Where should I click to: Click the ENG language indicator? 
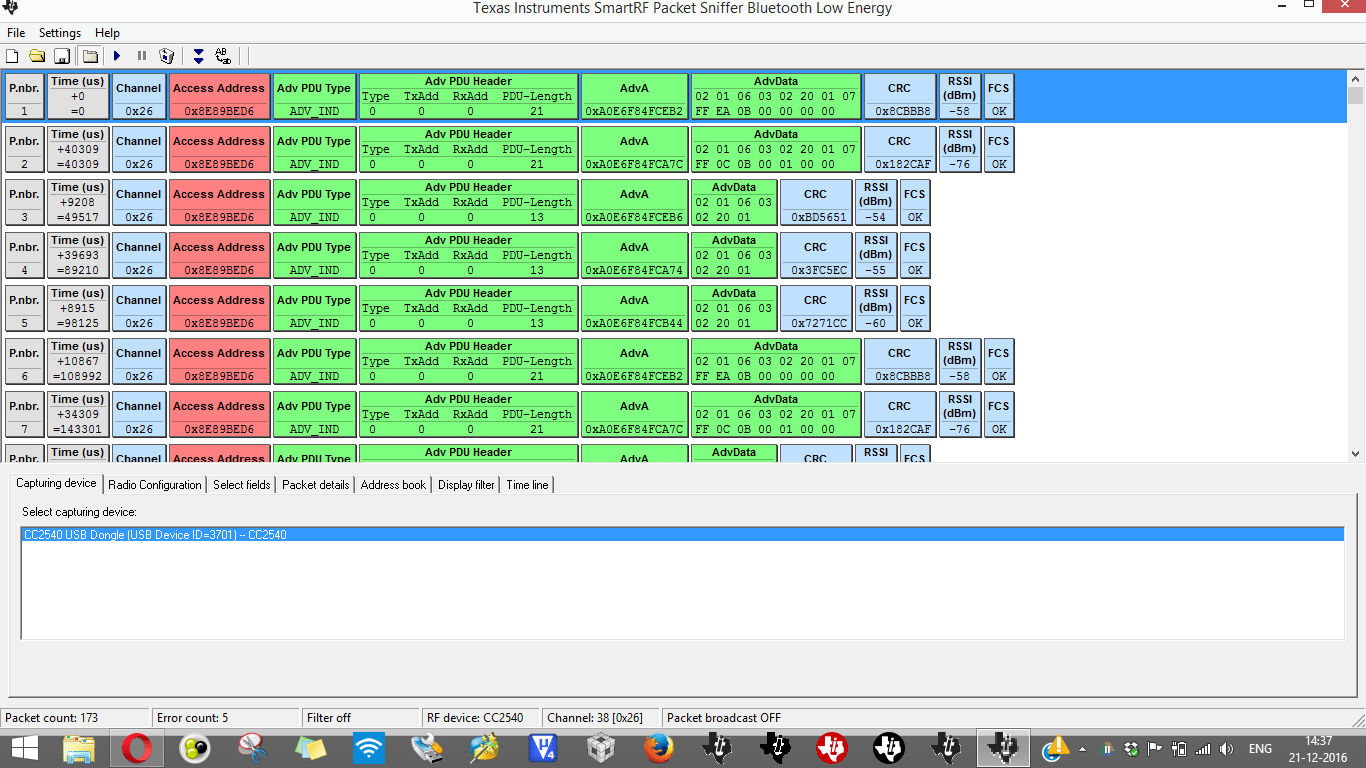click(x=1260, y=749)
